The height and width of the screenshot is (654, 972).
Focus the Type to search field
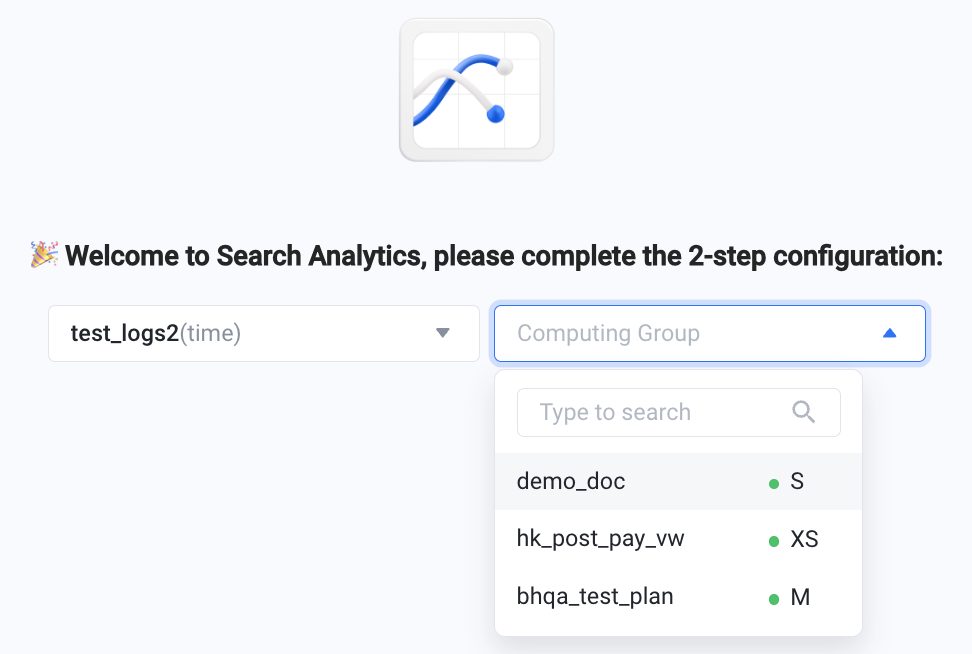tap(679, 412)
